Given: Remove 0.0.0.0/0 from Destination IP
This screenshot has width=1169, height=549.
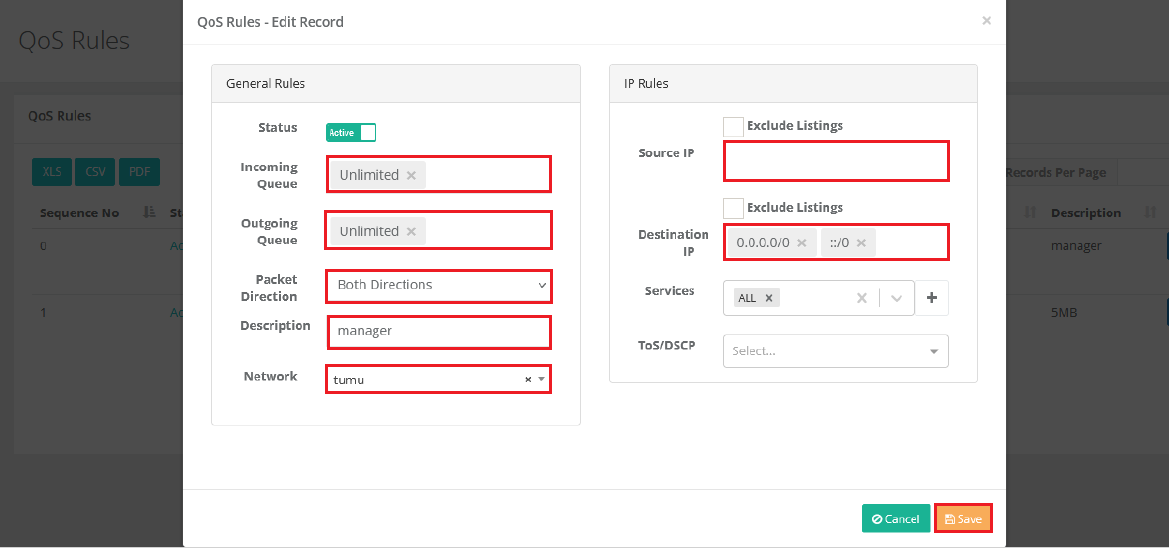Looking at the screenshot, I should click(801, 243).
